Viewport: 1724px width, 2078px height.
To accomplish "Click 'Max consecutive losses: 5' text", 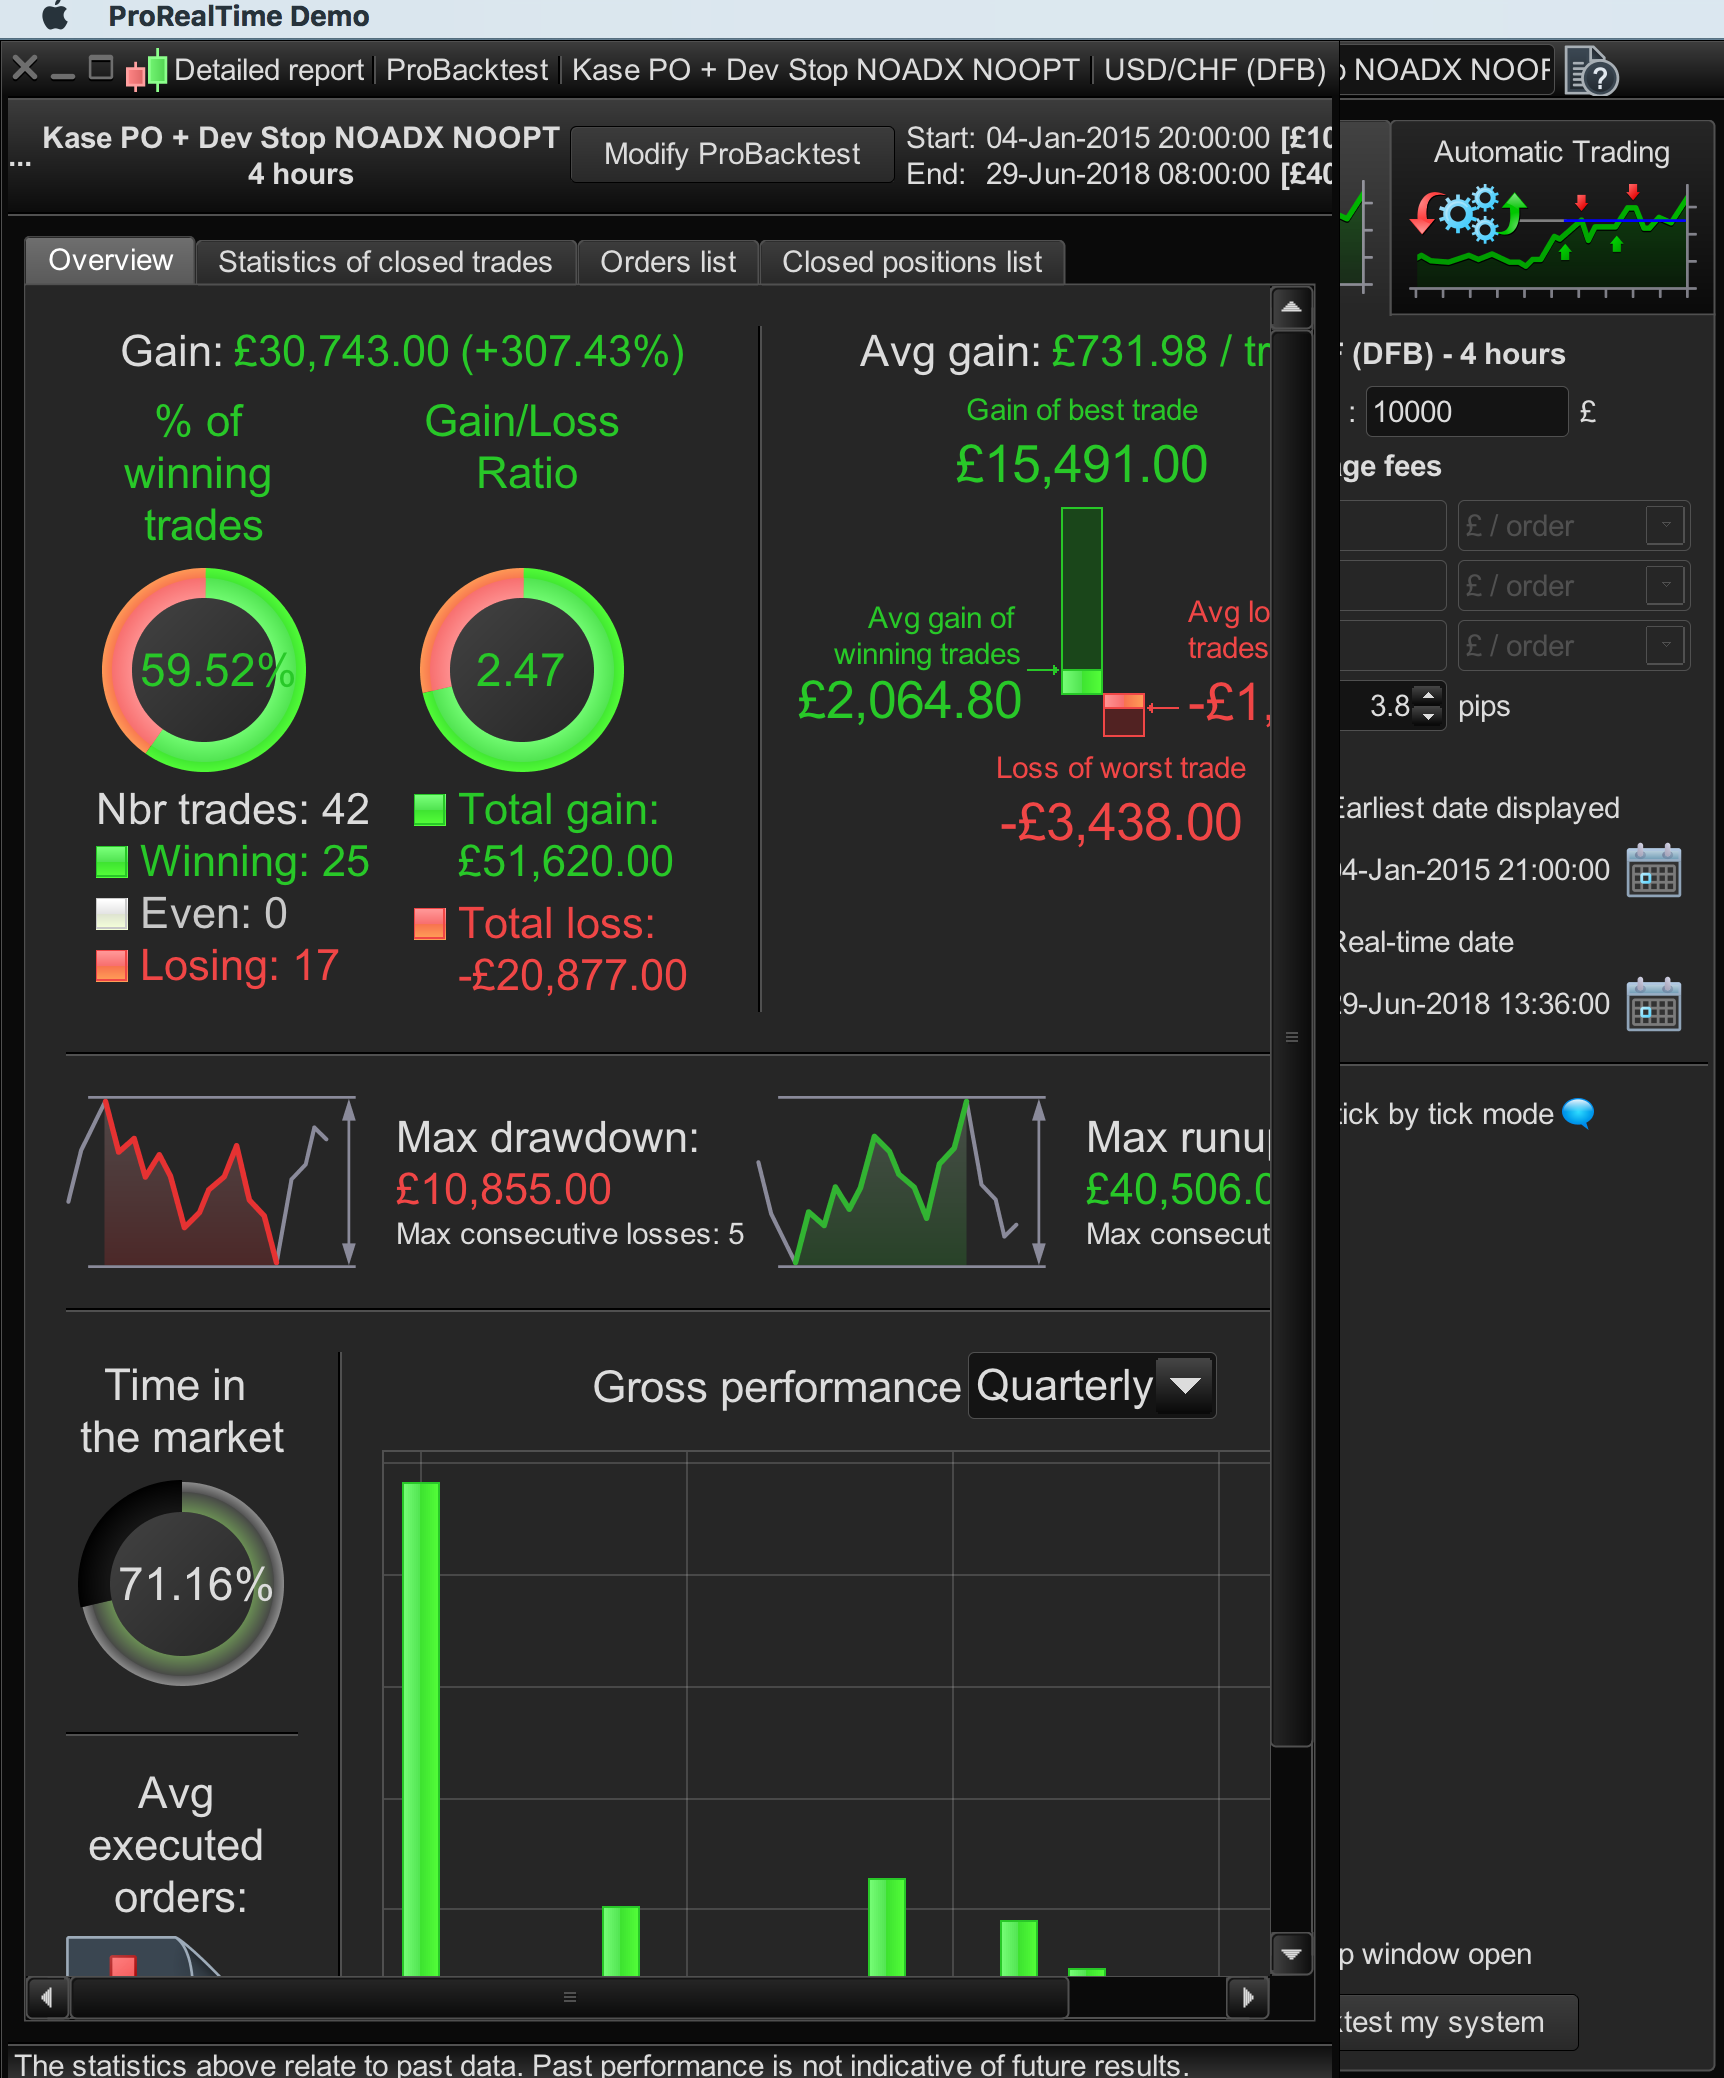I will click(x=570, y=1234).
